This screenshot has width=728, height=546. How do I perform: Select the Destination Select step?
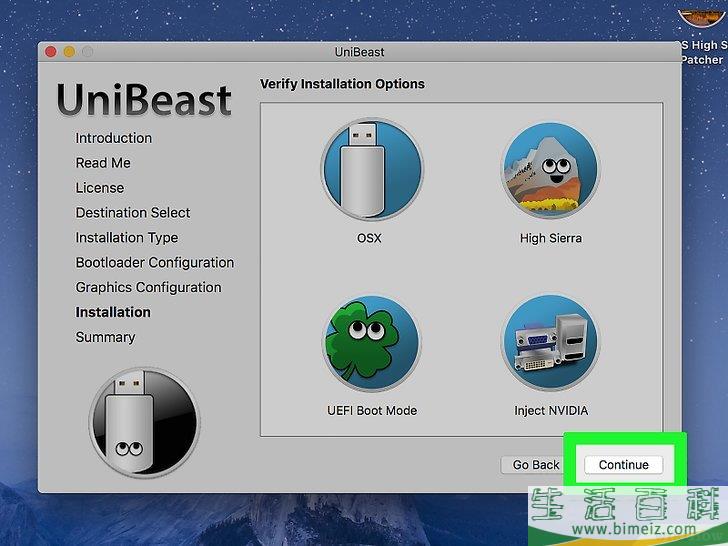tap(133, 213)
